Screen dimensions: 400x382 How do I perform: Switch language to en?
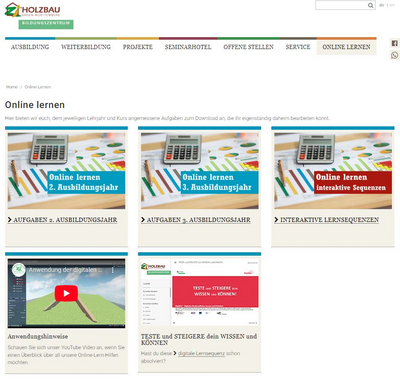[392, 5]
